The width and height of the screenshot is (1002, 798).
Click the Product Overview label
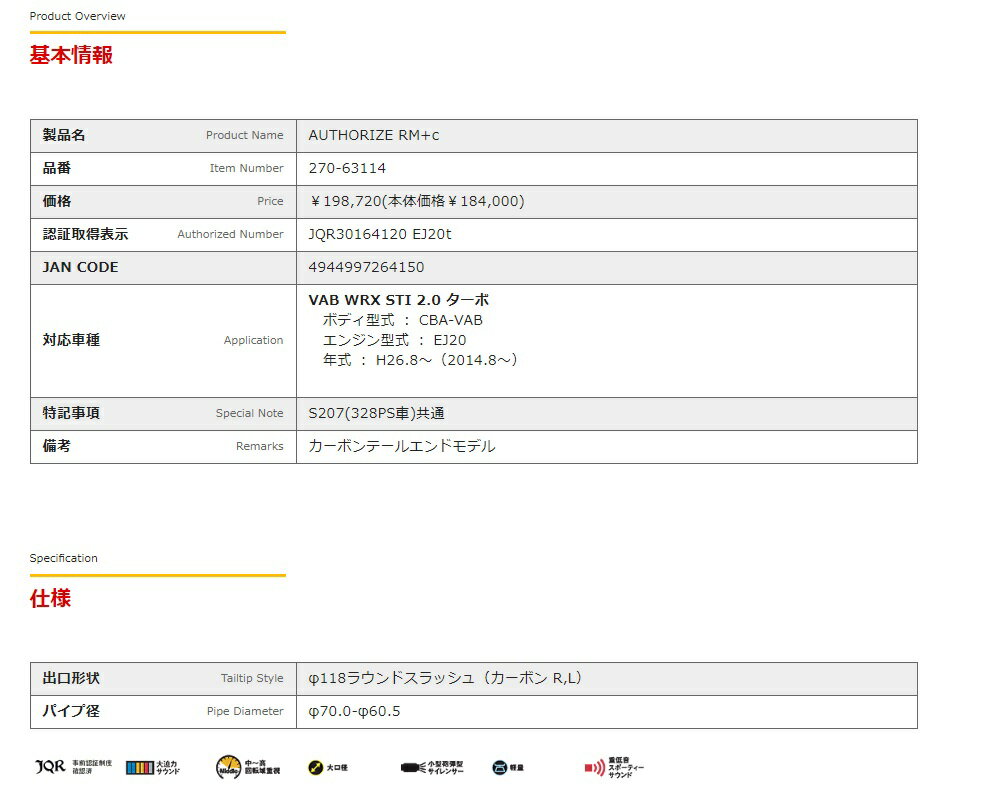coord(77,16)
